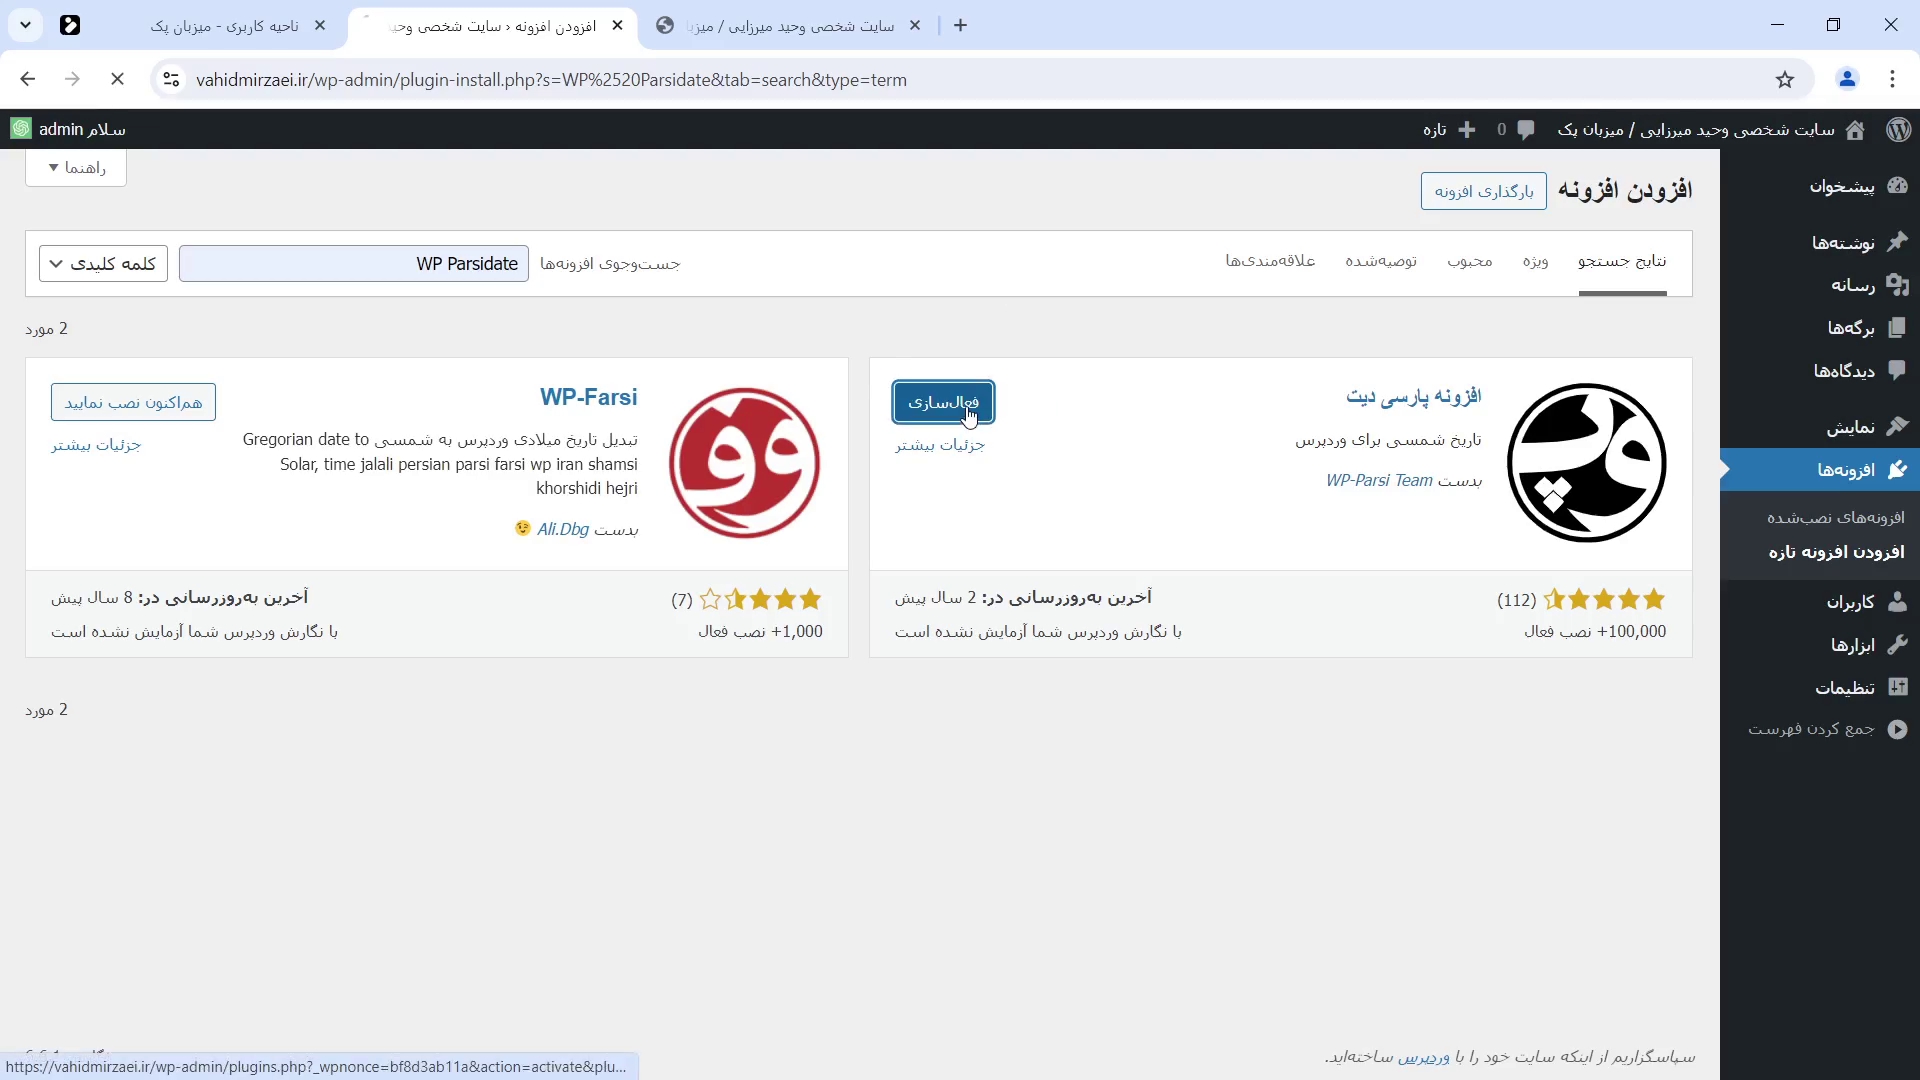Switch to the ناحیه کاربری browser tab
Image resolution: width=1920 pixels, height=1080 pixels.
coord(224,26)
